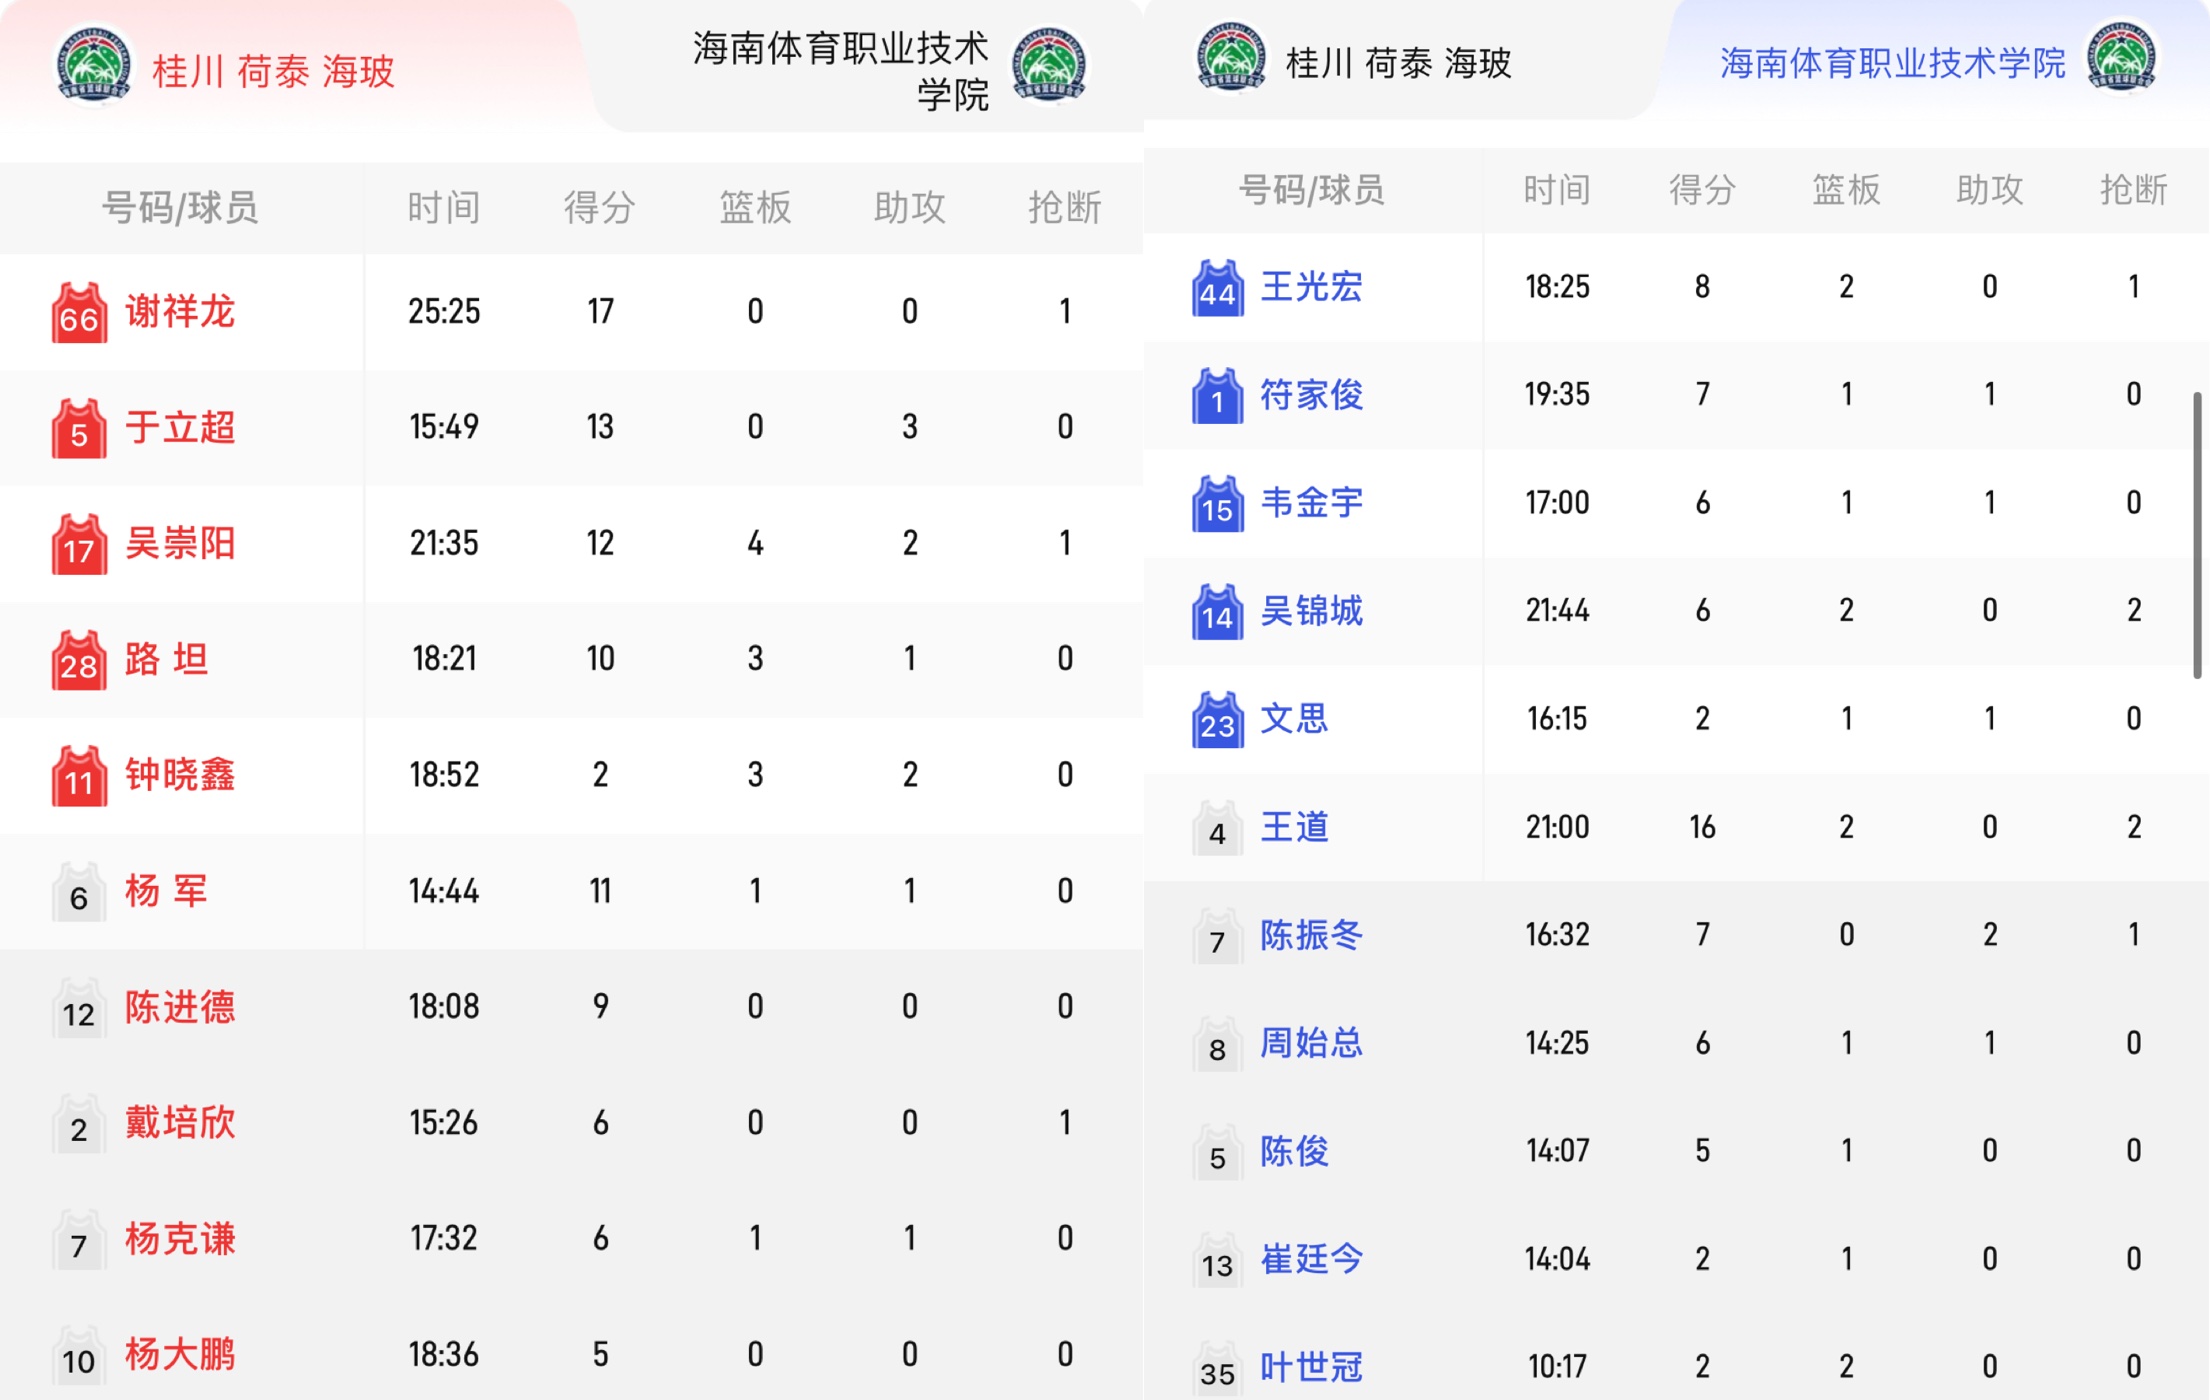Click red jersey 28 icon for 路坦
The width and height of the screenshot is (2210, 1400).
[79, 661]
